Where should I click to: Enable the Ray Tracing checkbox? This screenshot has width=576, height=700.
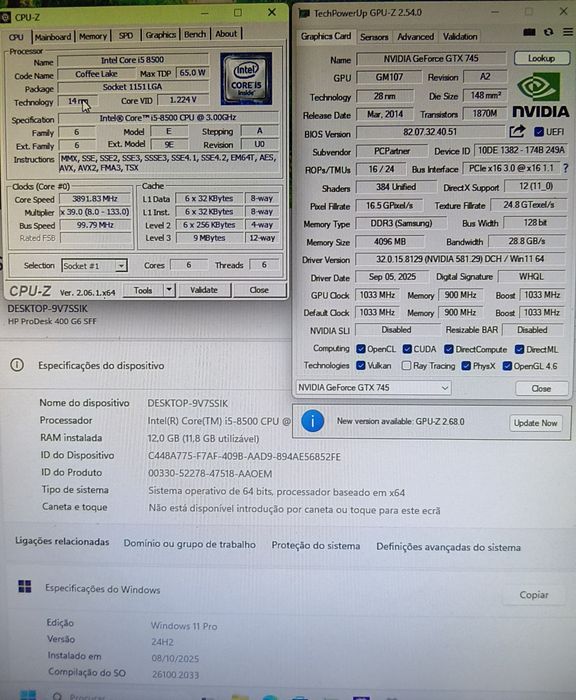[x=406, y=366]
